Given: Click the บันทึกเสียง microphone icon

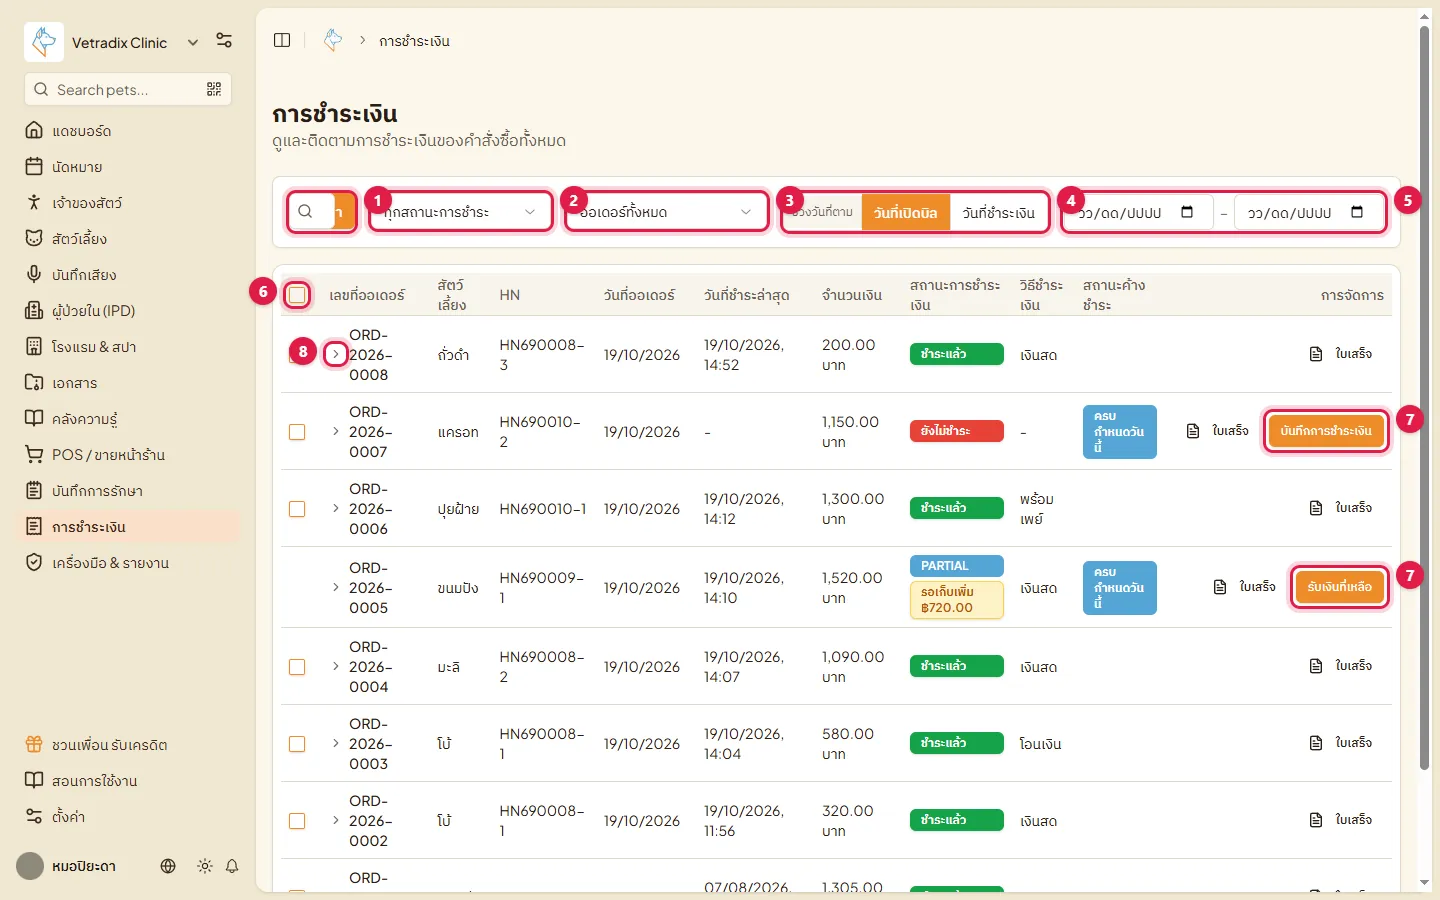Looking at the screenshot, I should (34, 275).
